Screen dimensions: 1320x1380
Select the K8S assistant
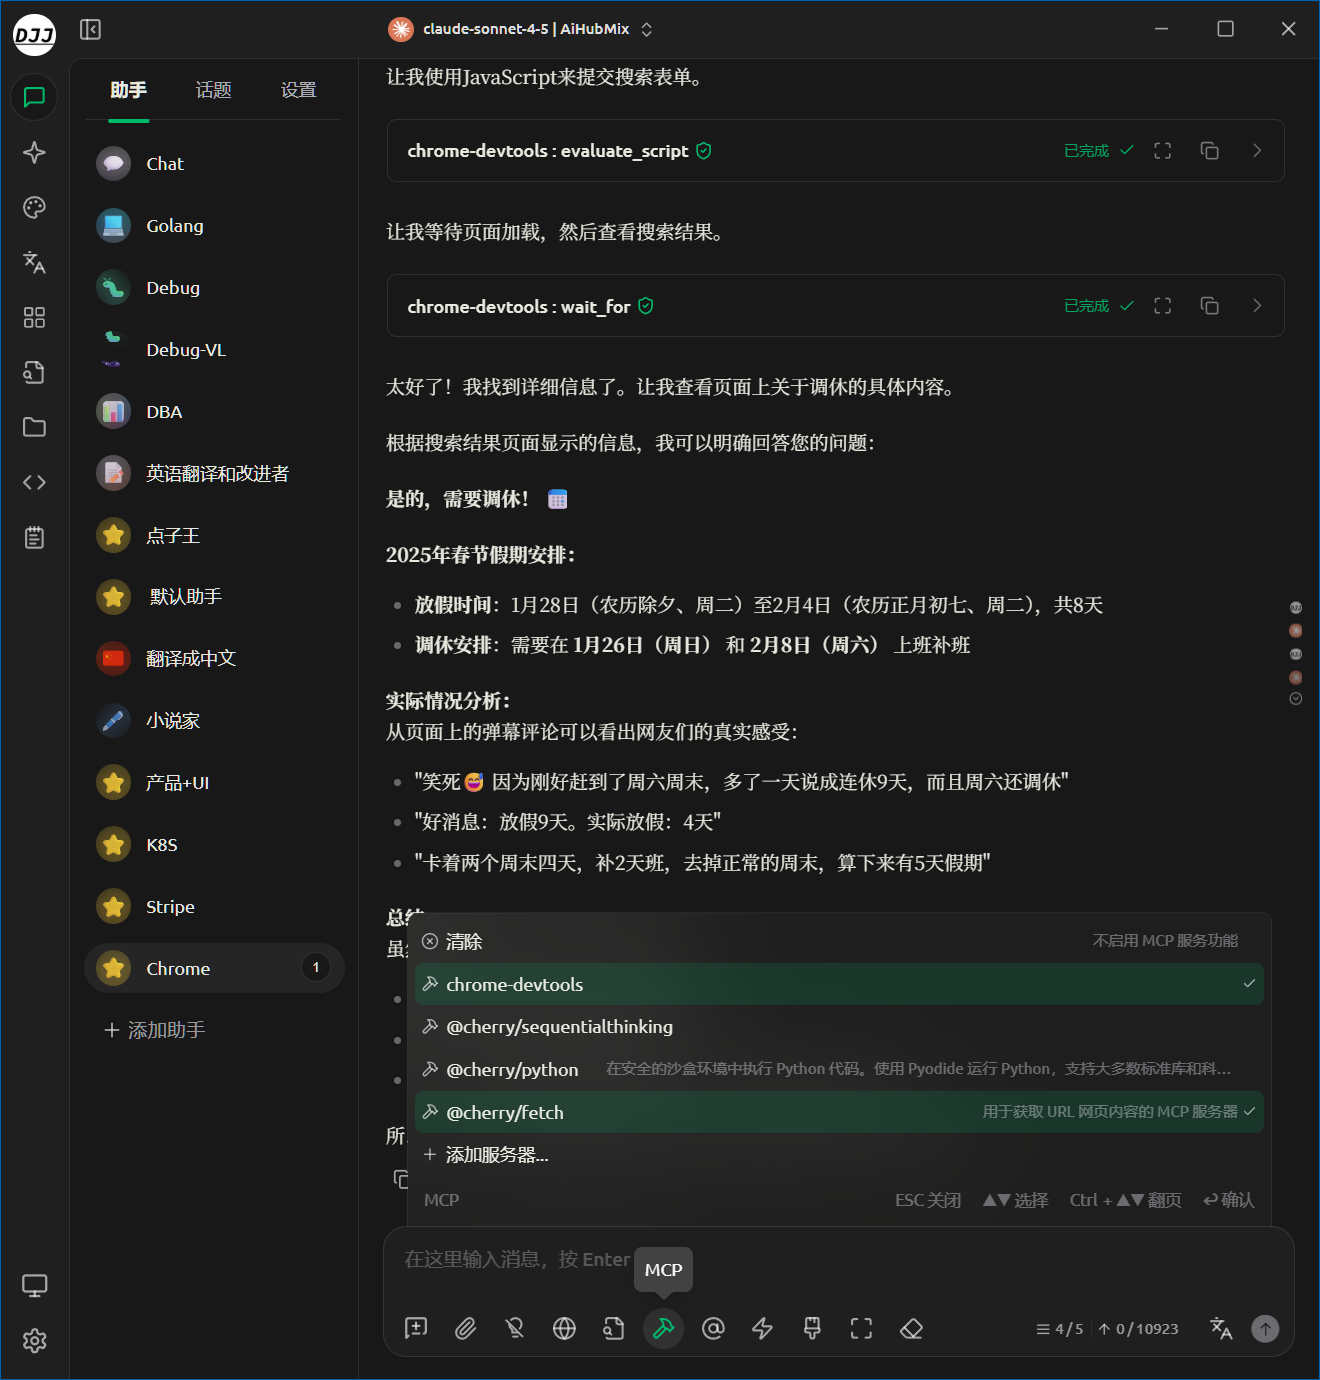click(x=214, y=845)
